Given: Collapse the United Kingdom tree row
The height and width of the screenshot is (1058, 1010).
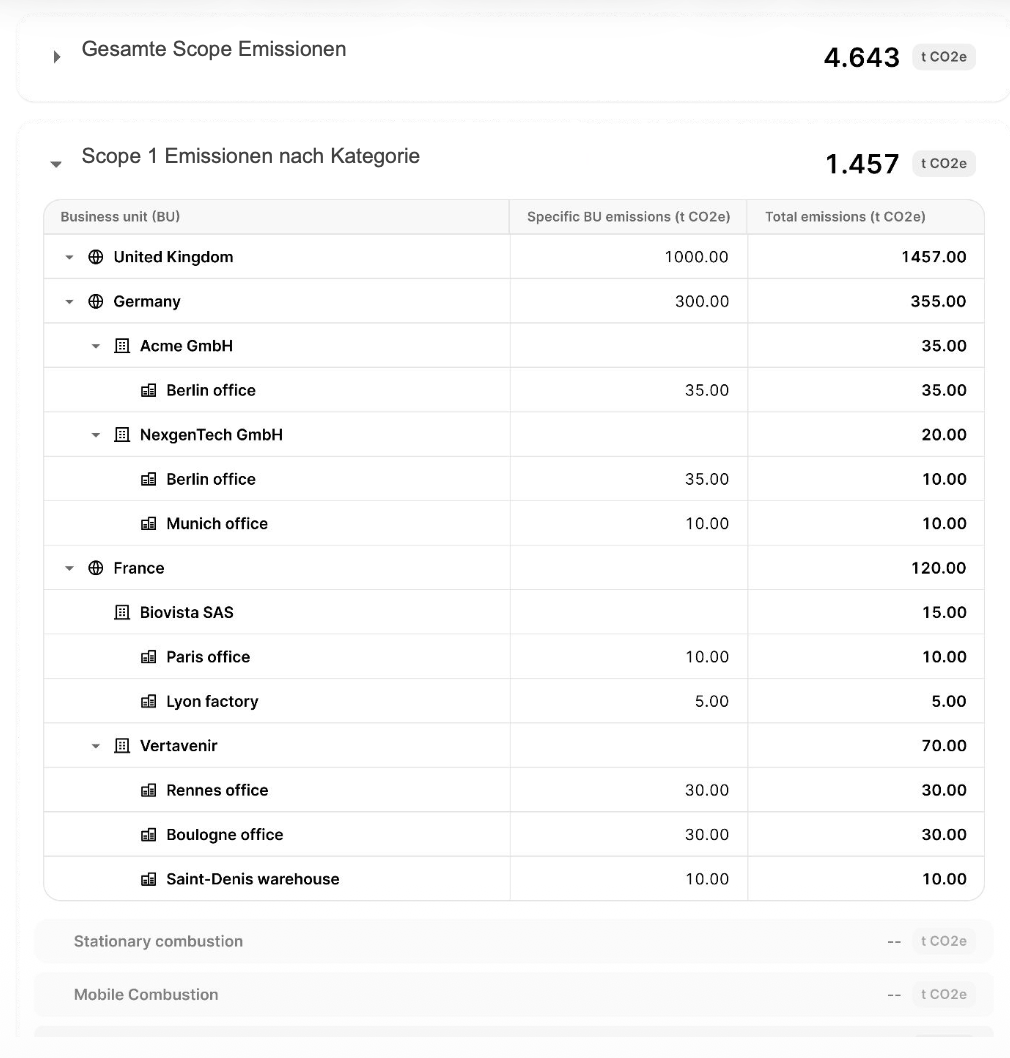Looking at the screenshot, I should pyautogui.click(x=68, y=256).
